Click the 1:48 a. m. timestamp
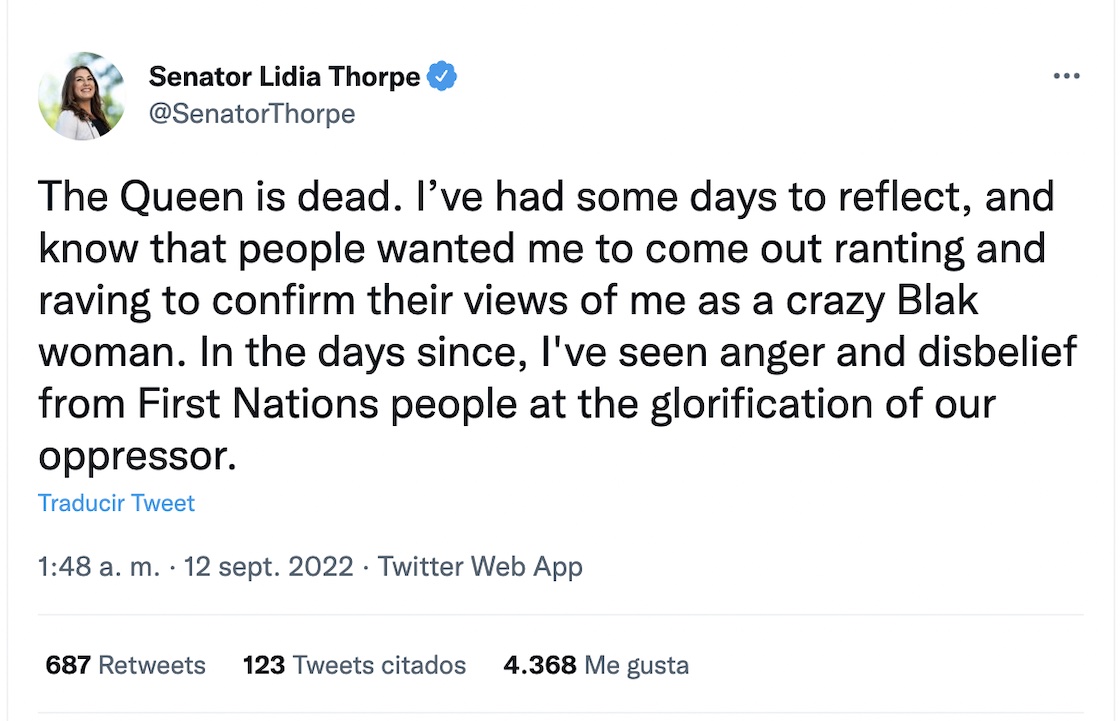Image resolution: width=1120 pixels, height=721 pixels. point(98,568)
